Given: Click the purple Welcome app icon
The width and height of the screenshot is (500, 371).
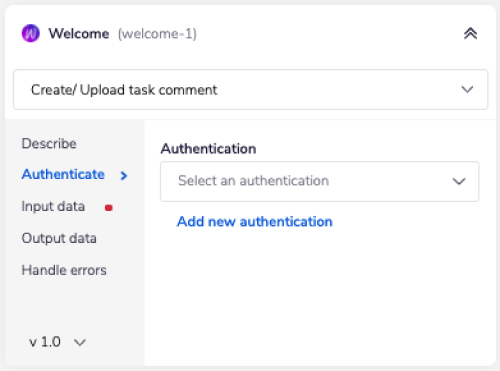Looking at the screenshot, I should tap(31, 33).
